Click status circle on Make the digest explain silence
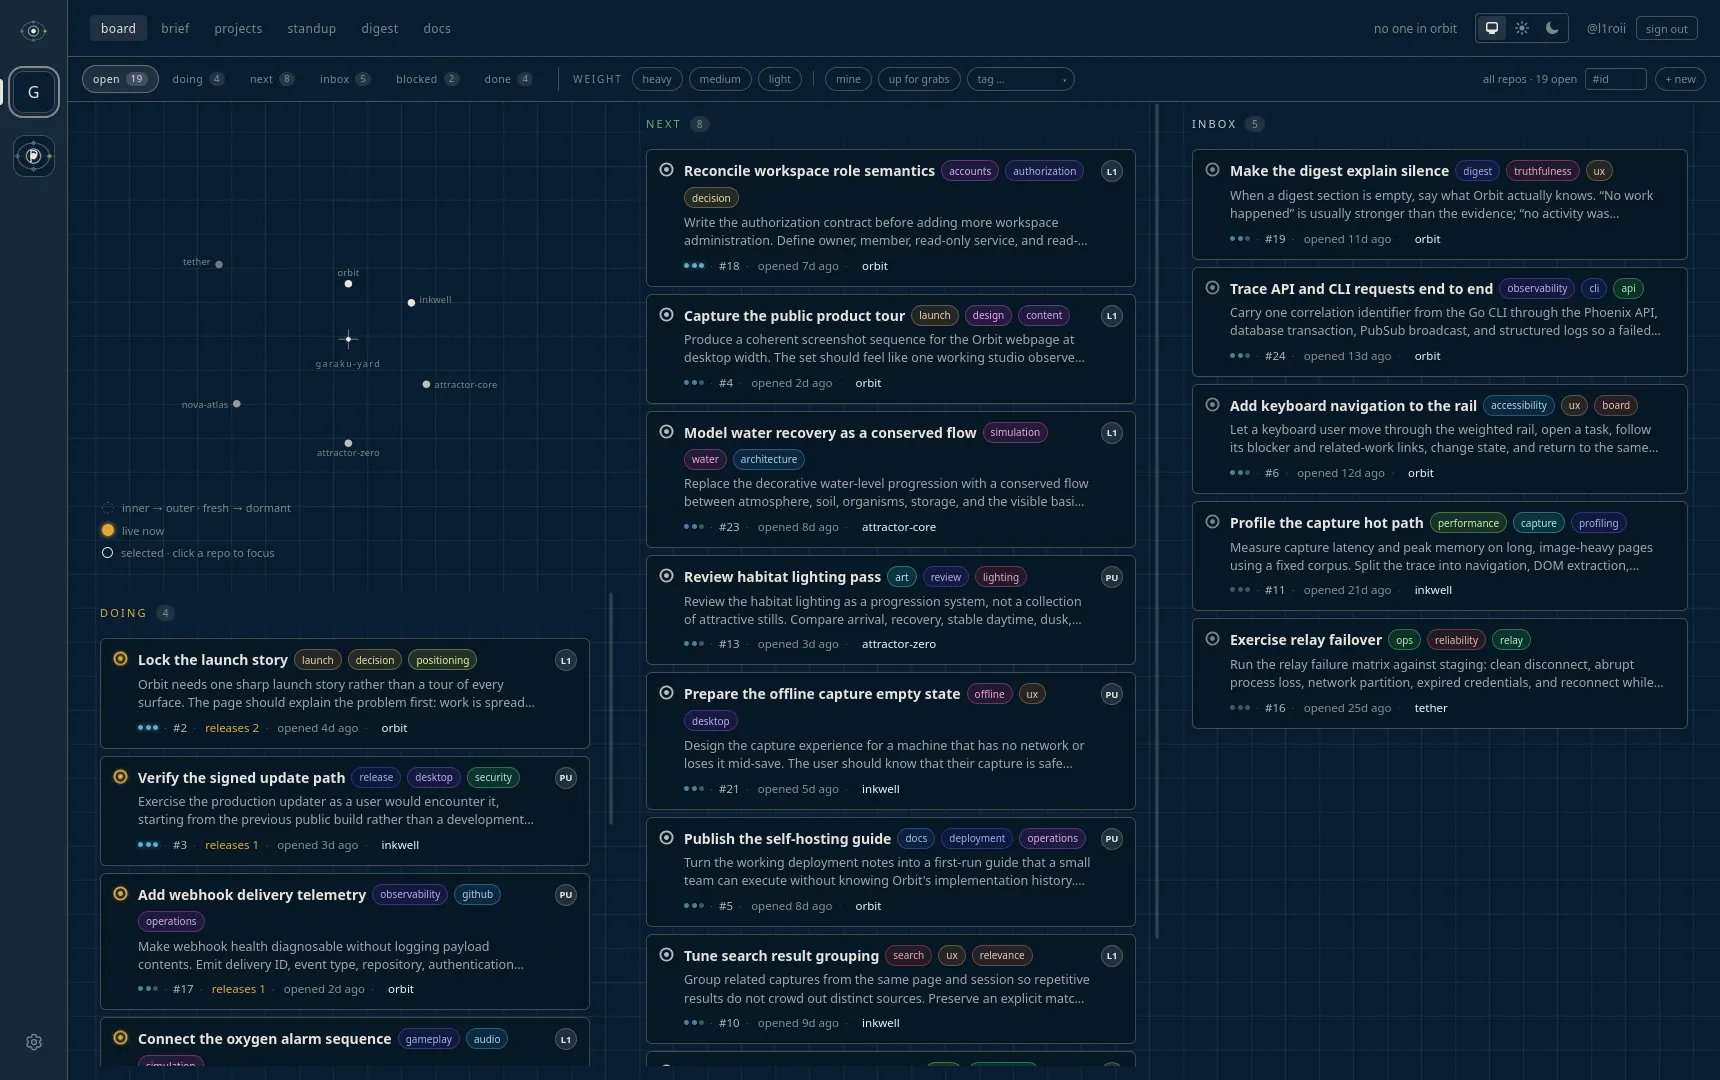The width and height of the screenshot is (1720, 1080). [1212, 170]
